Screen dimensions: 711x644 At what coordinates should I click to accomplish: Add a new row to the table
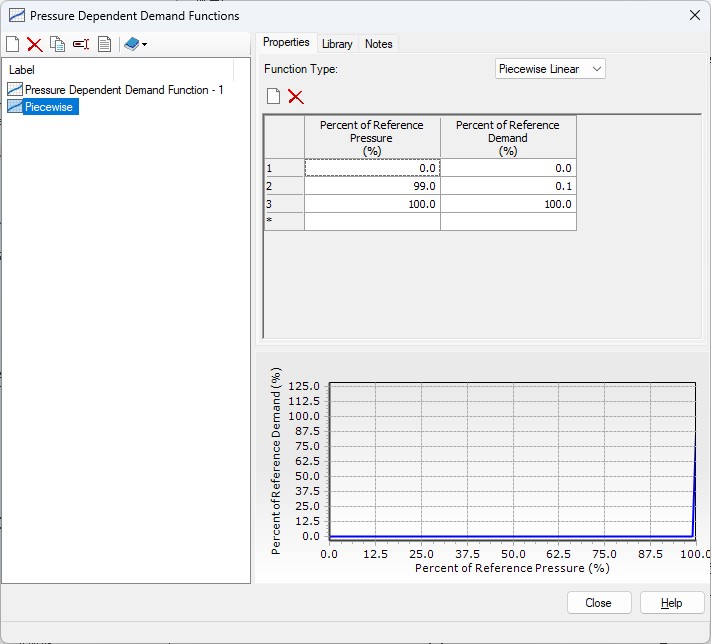click(273, 96)
